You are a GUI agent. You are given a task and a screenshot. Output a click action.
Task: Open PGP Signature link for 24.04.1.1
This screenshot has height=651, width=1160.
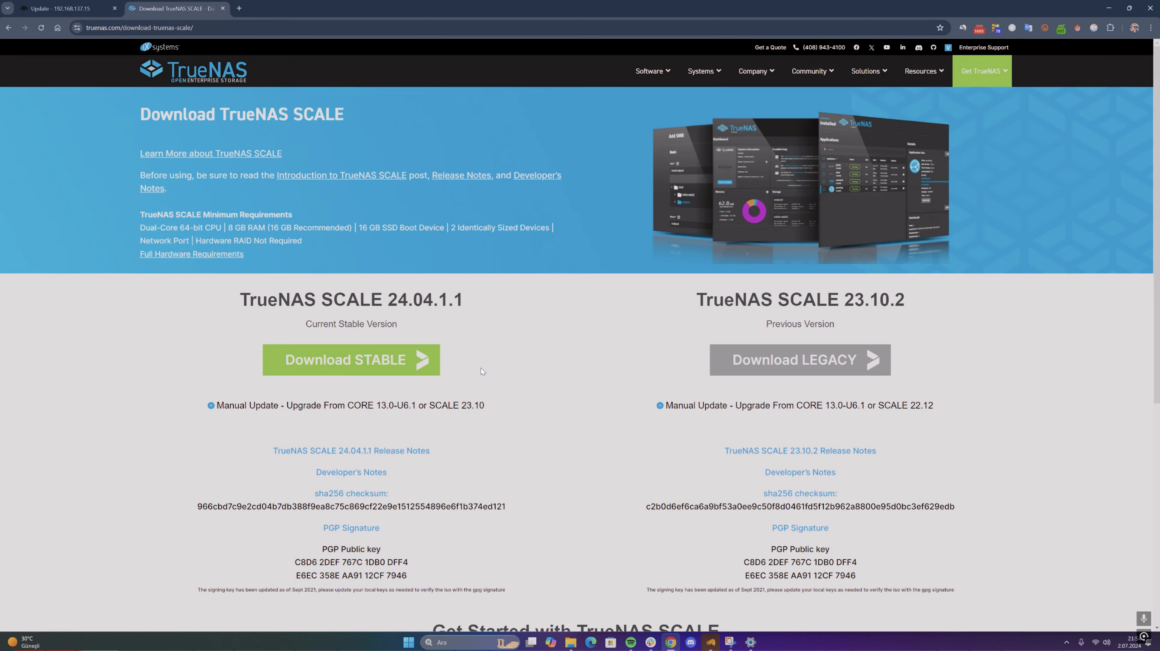[351, 528]
